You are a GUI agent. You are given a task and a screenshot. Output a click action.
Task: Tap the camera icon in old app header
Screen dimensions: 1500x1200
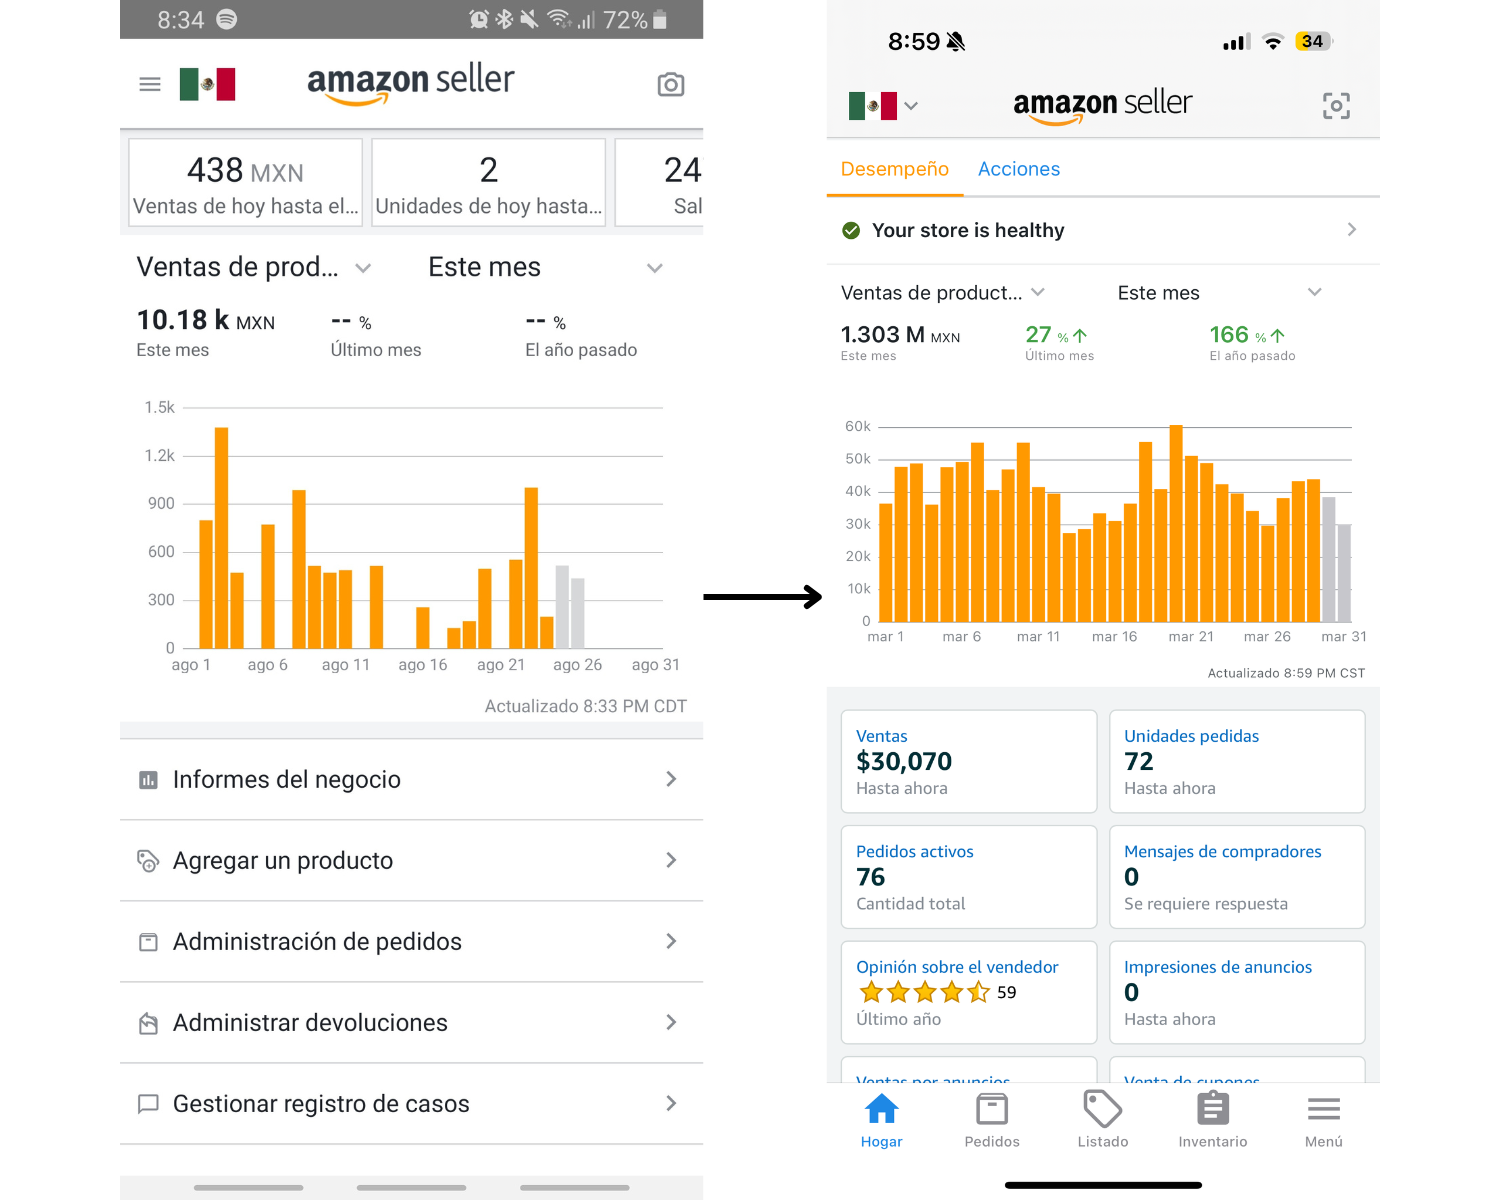pos(671,84)
